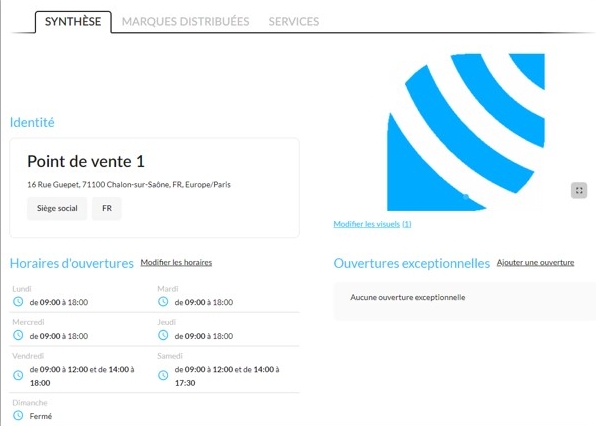The width and height of the screenshot is (596, 426).
Task: Click the Siège social tag
Action: (x=57, y=208)
